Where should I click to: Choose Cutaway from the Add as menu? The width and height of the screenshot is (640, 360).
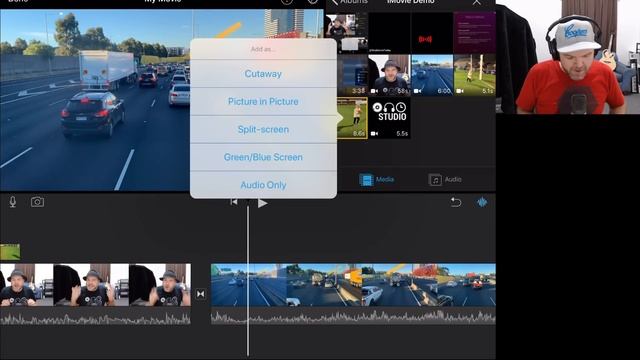click(263, 74)
